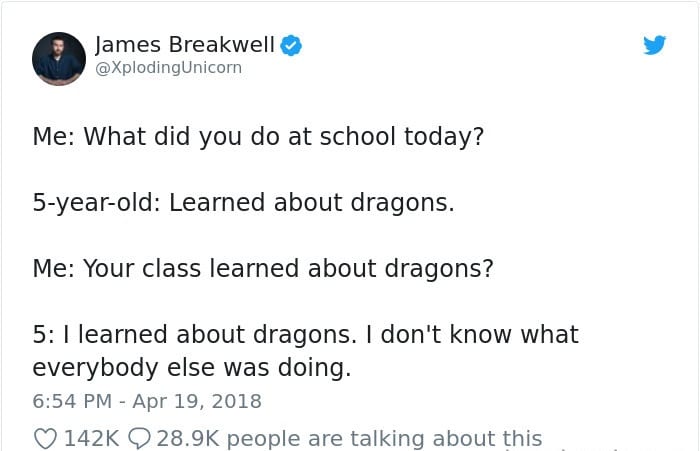Click the 142K likes count
The image size is (700, 451).
92,438
